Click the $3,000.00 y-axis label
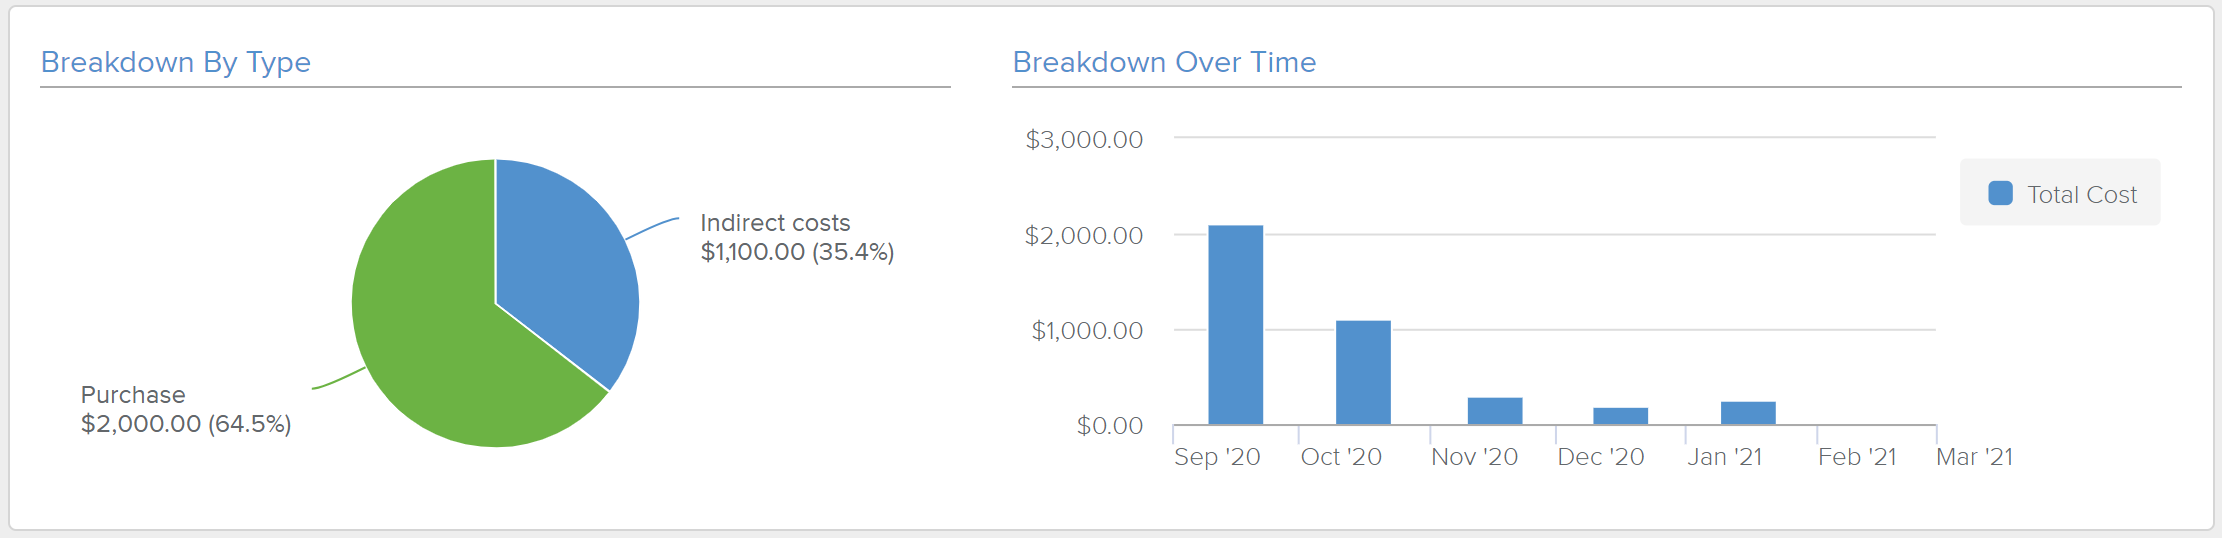 (x=1084, y=139)
